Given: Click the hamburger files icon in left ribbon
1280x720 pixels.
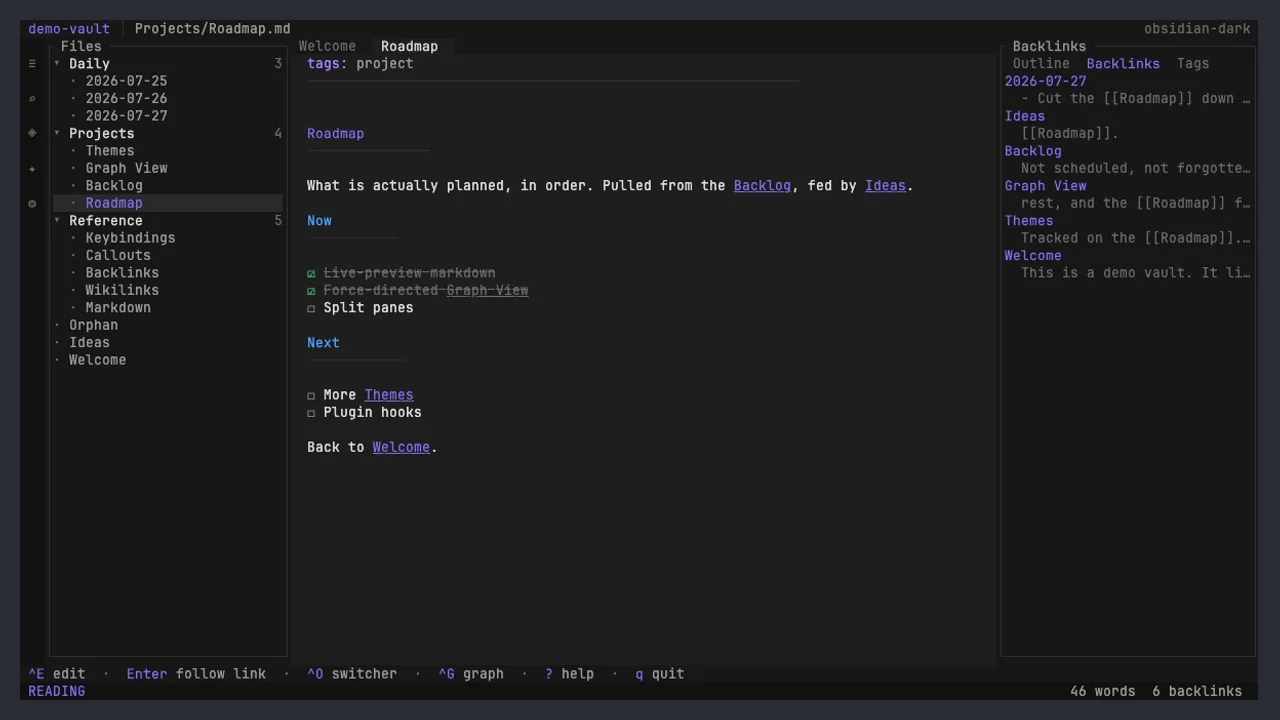Looking at the screenshot, I should click(x=32, y=64).
